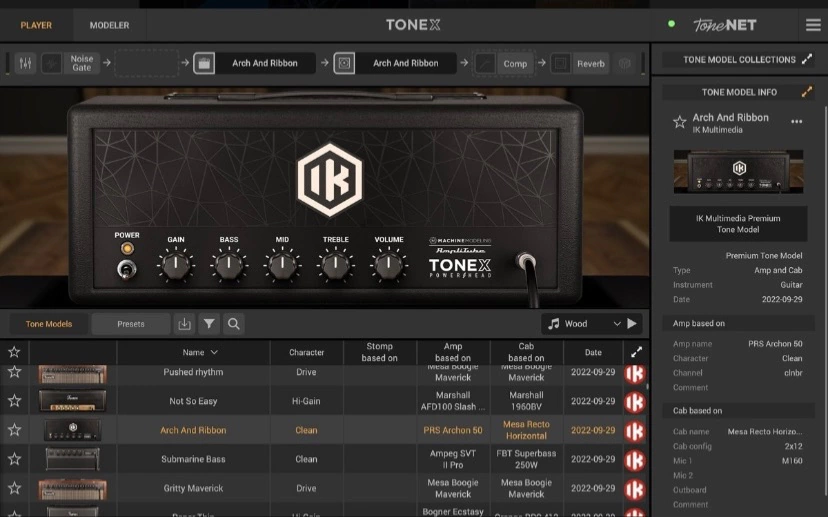Click the cabinet icon in signal chain

pos(344,63)
